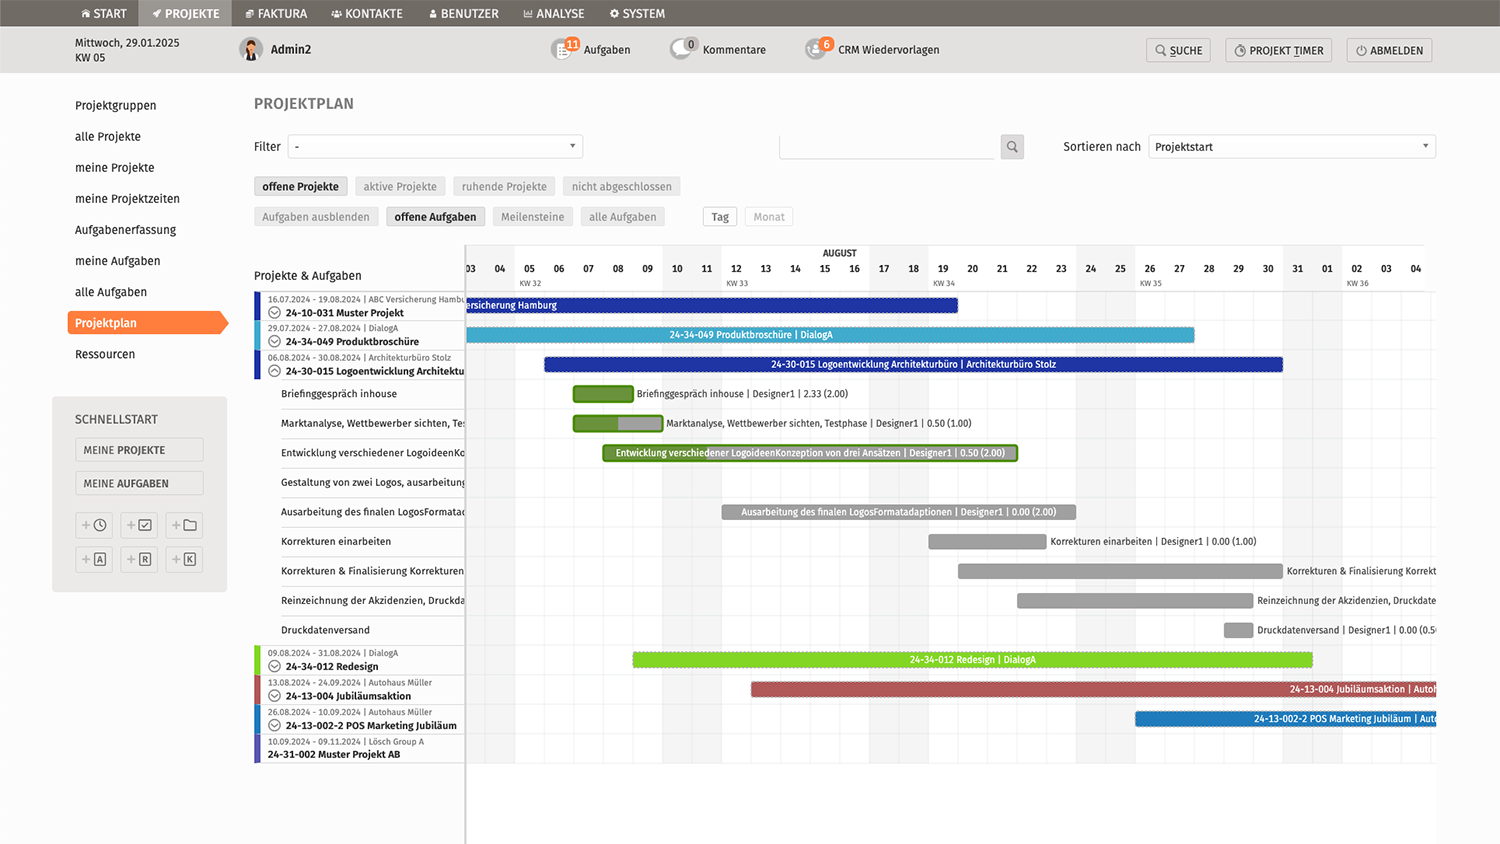Collapse the 24-30-015 Logoentwicklung project
1500x844 pixels.
274,371
